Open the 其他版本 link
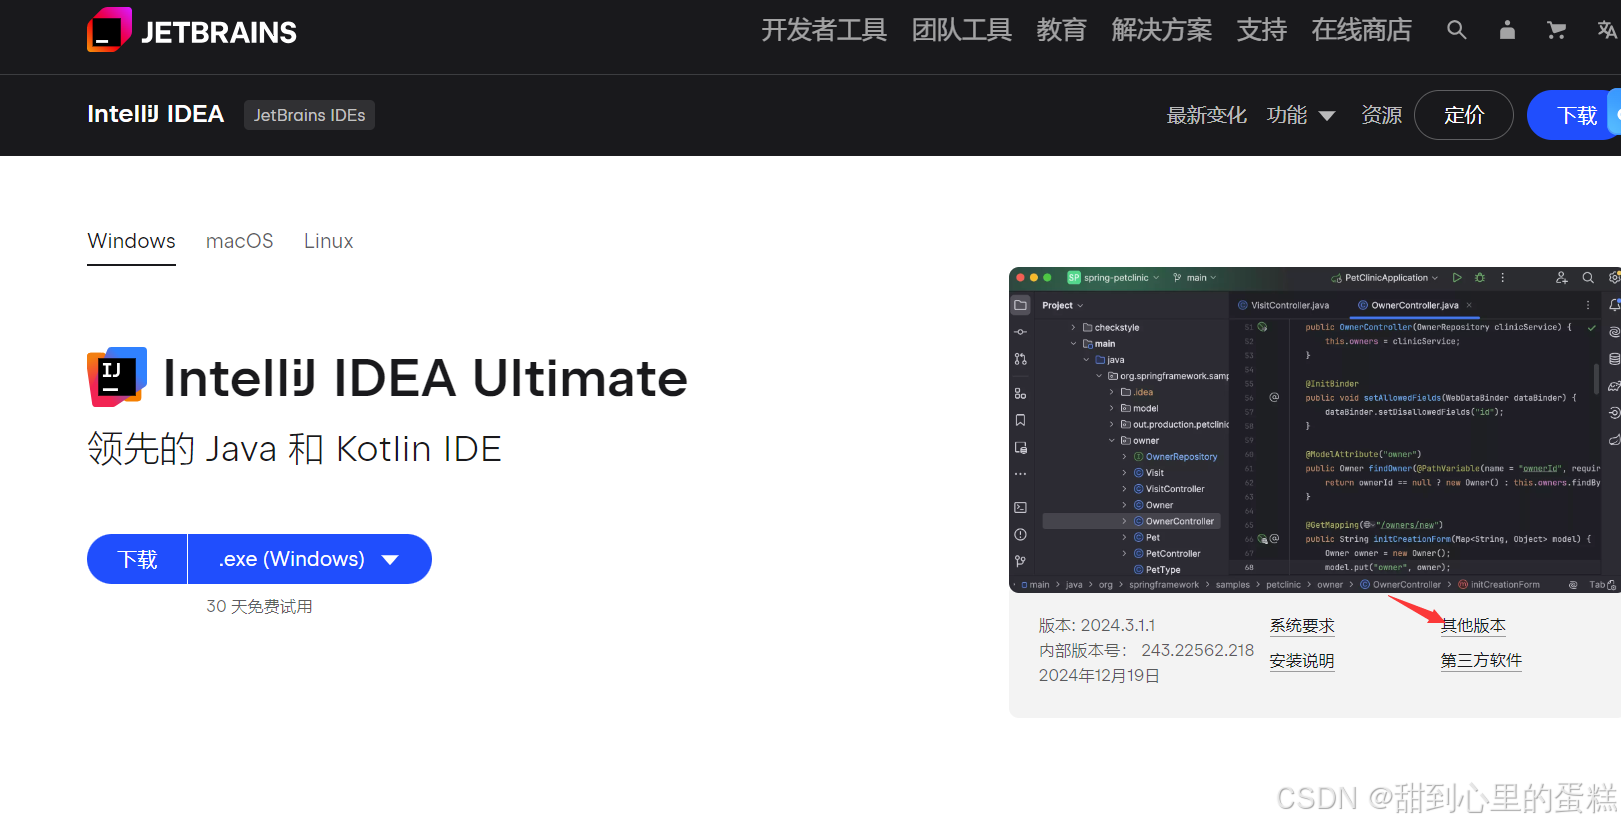1621x826 pixels. coord(1473,626)
